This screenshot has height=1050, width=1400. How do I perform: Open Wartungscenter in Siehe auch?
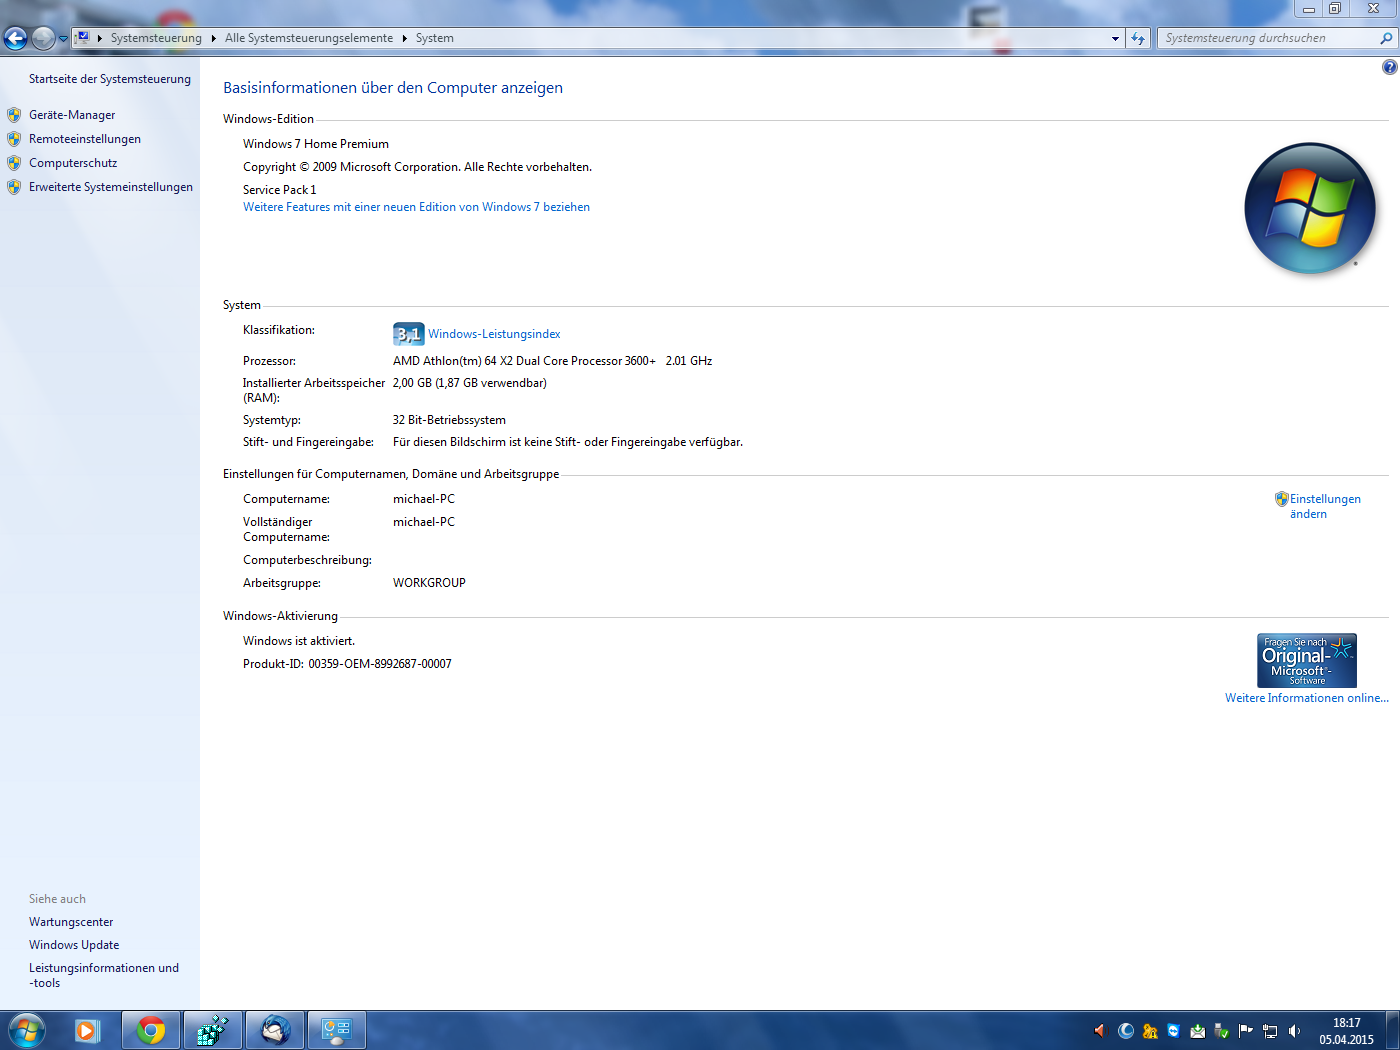71,922
